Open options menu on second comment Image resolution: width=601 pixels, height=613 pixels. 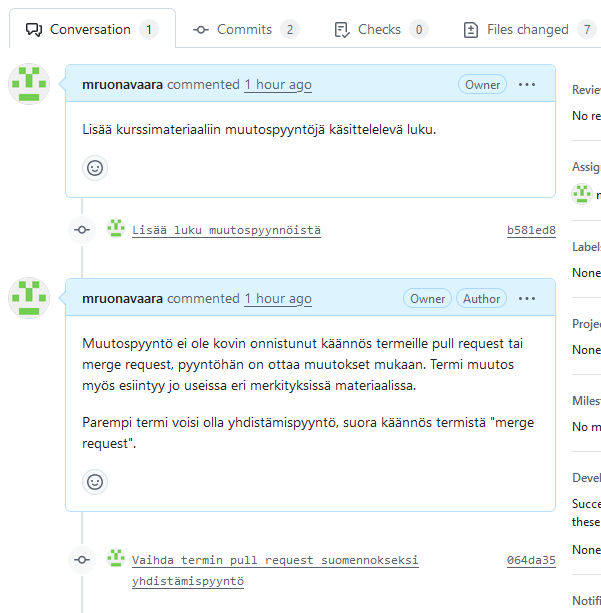coord(527,299)
